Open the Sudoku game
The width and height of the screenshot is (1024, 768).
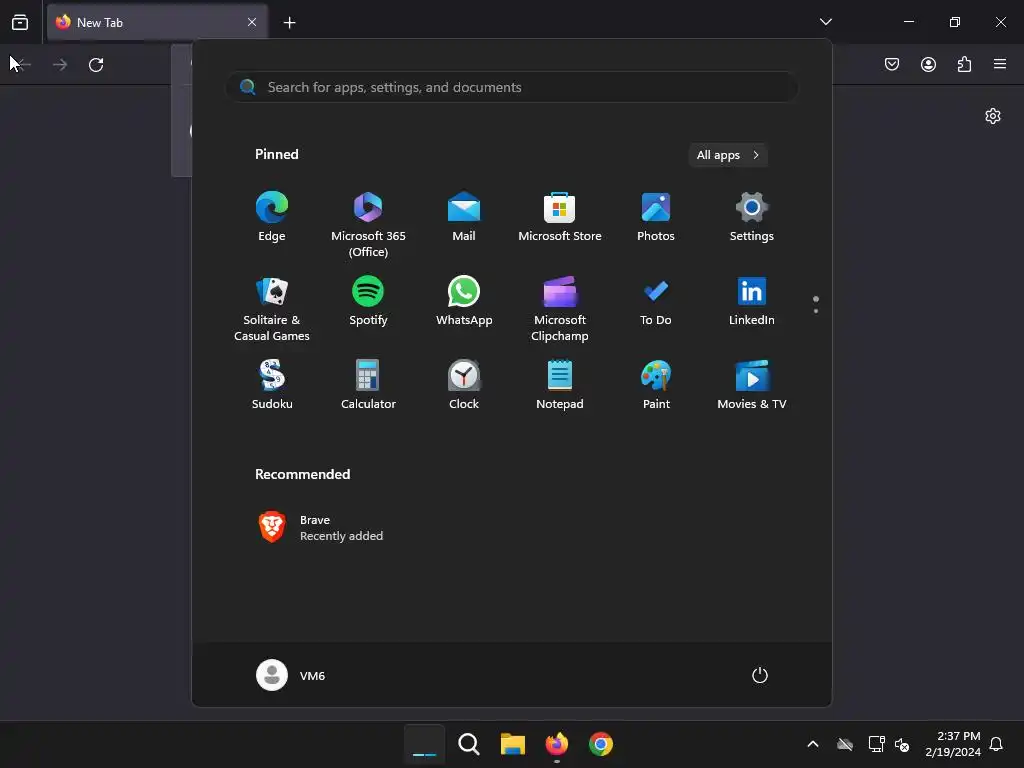pyautogui.click(x=272, y=385)
